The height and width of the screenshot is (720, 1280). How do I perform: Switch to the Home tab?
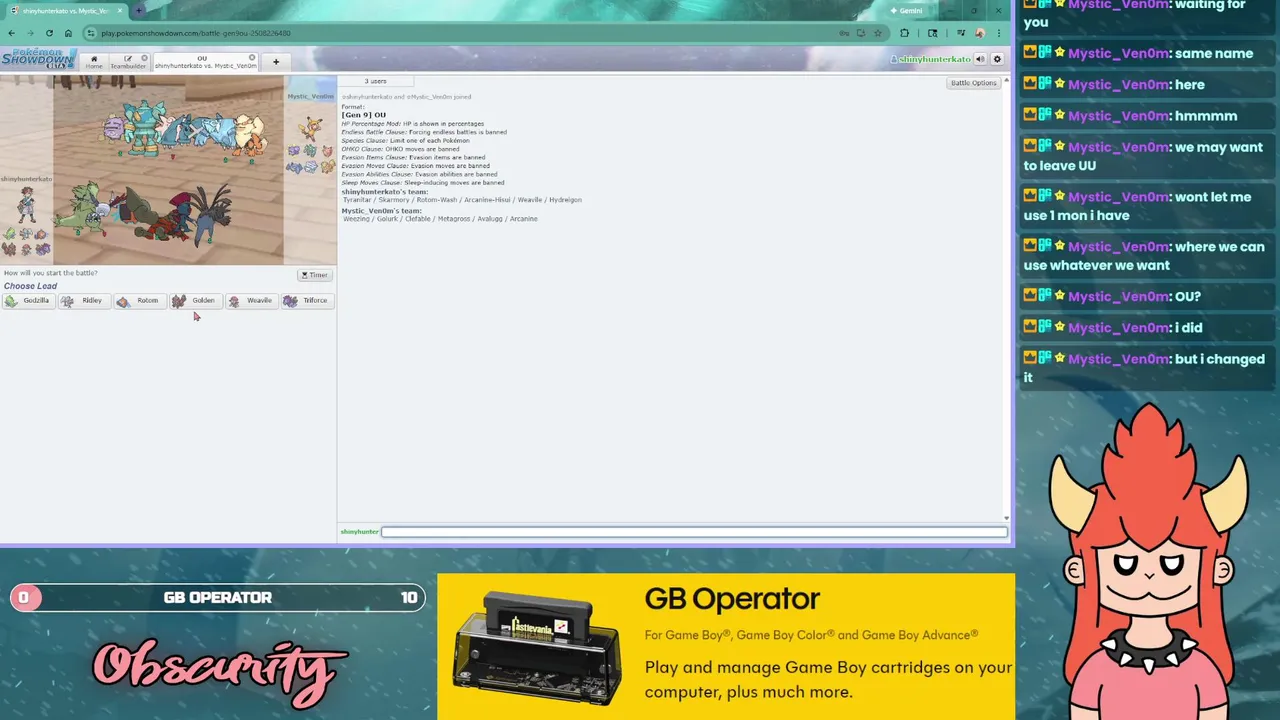[94, 62]
